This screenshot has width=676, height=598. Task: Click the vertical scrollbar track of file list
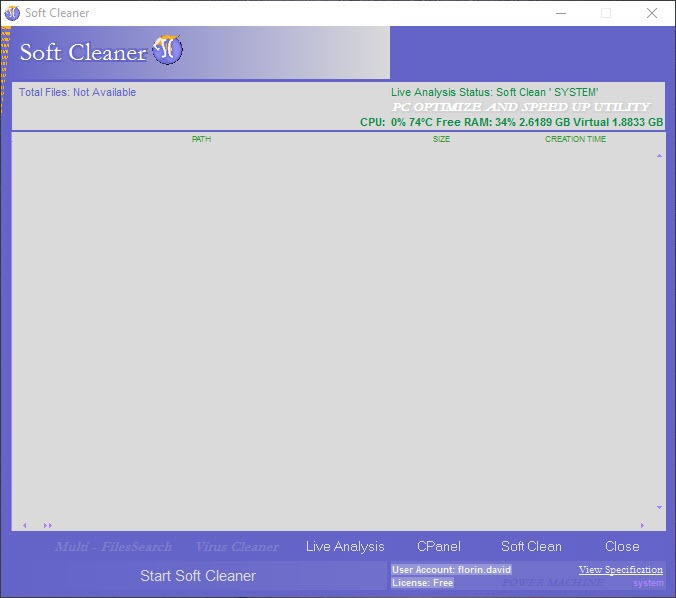click(659, 330)
